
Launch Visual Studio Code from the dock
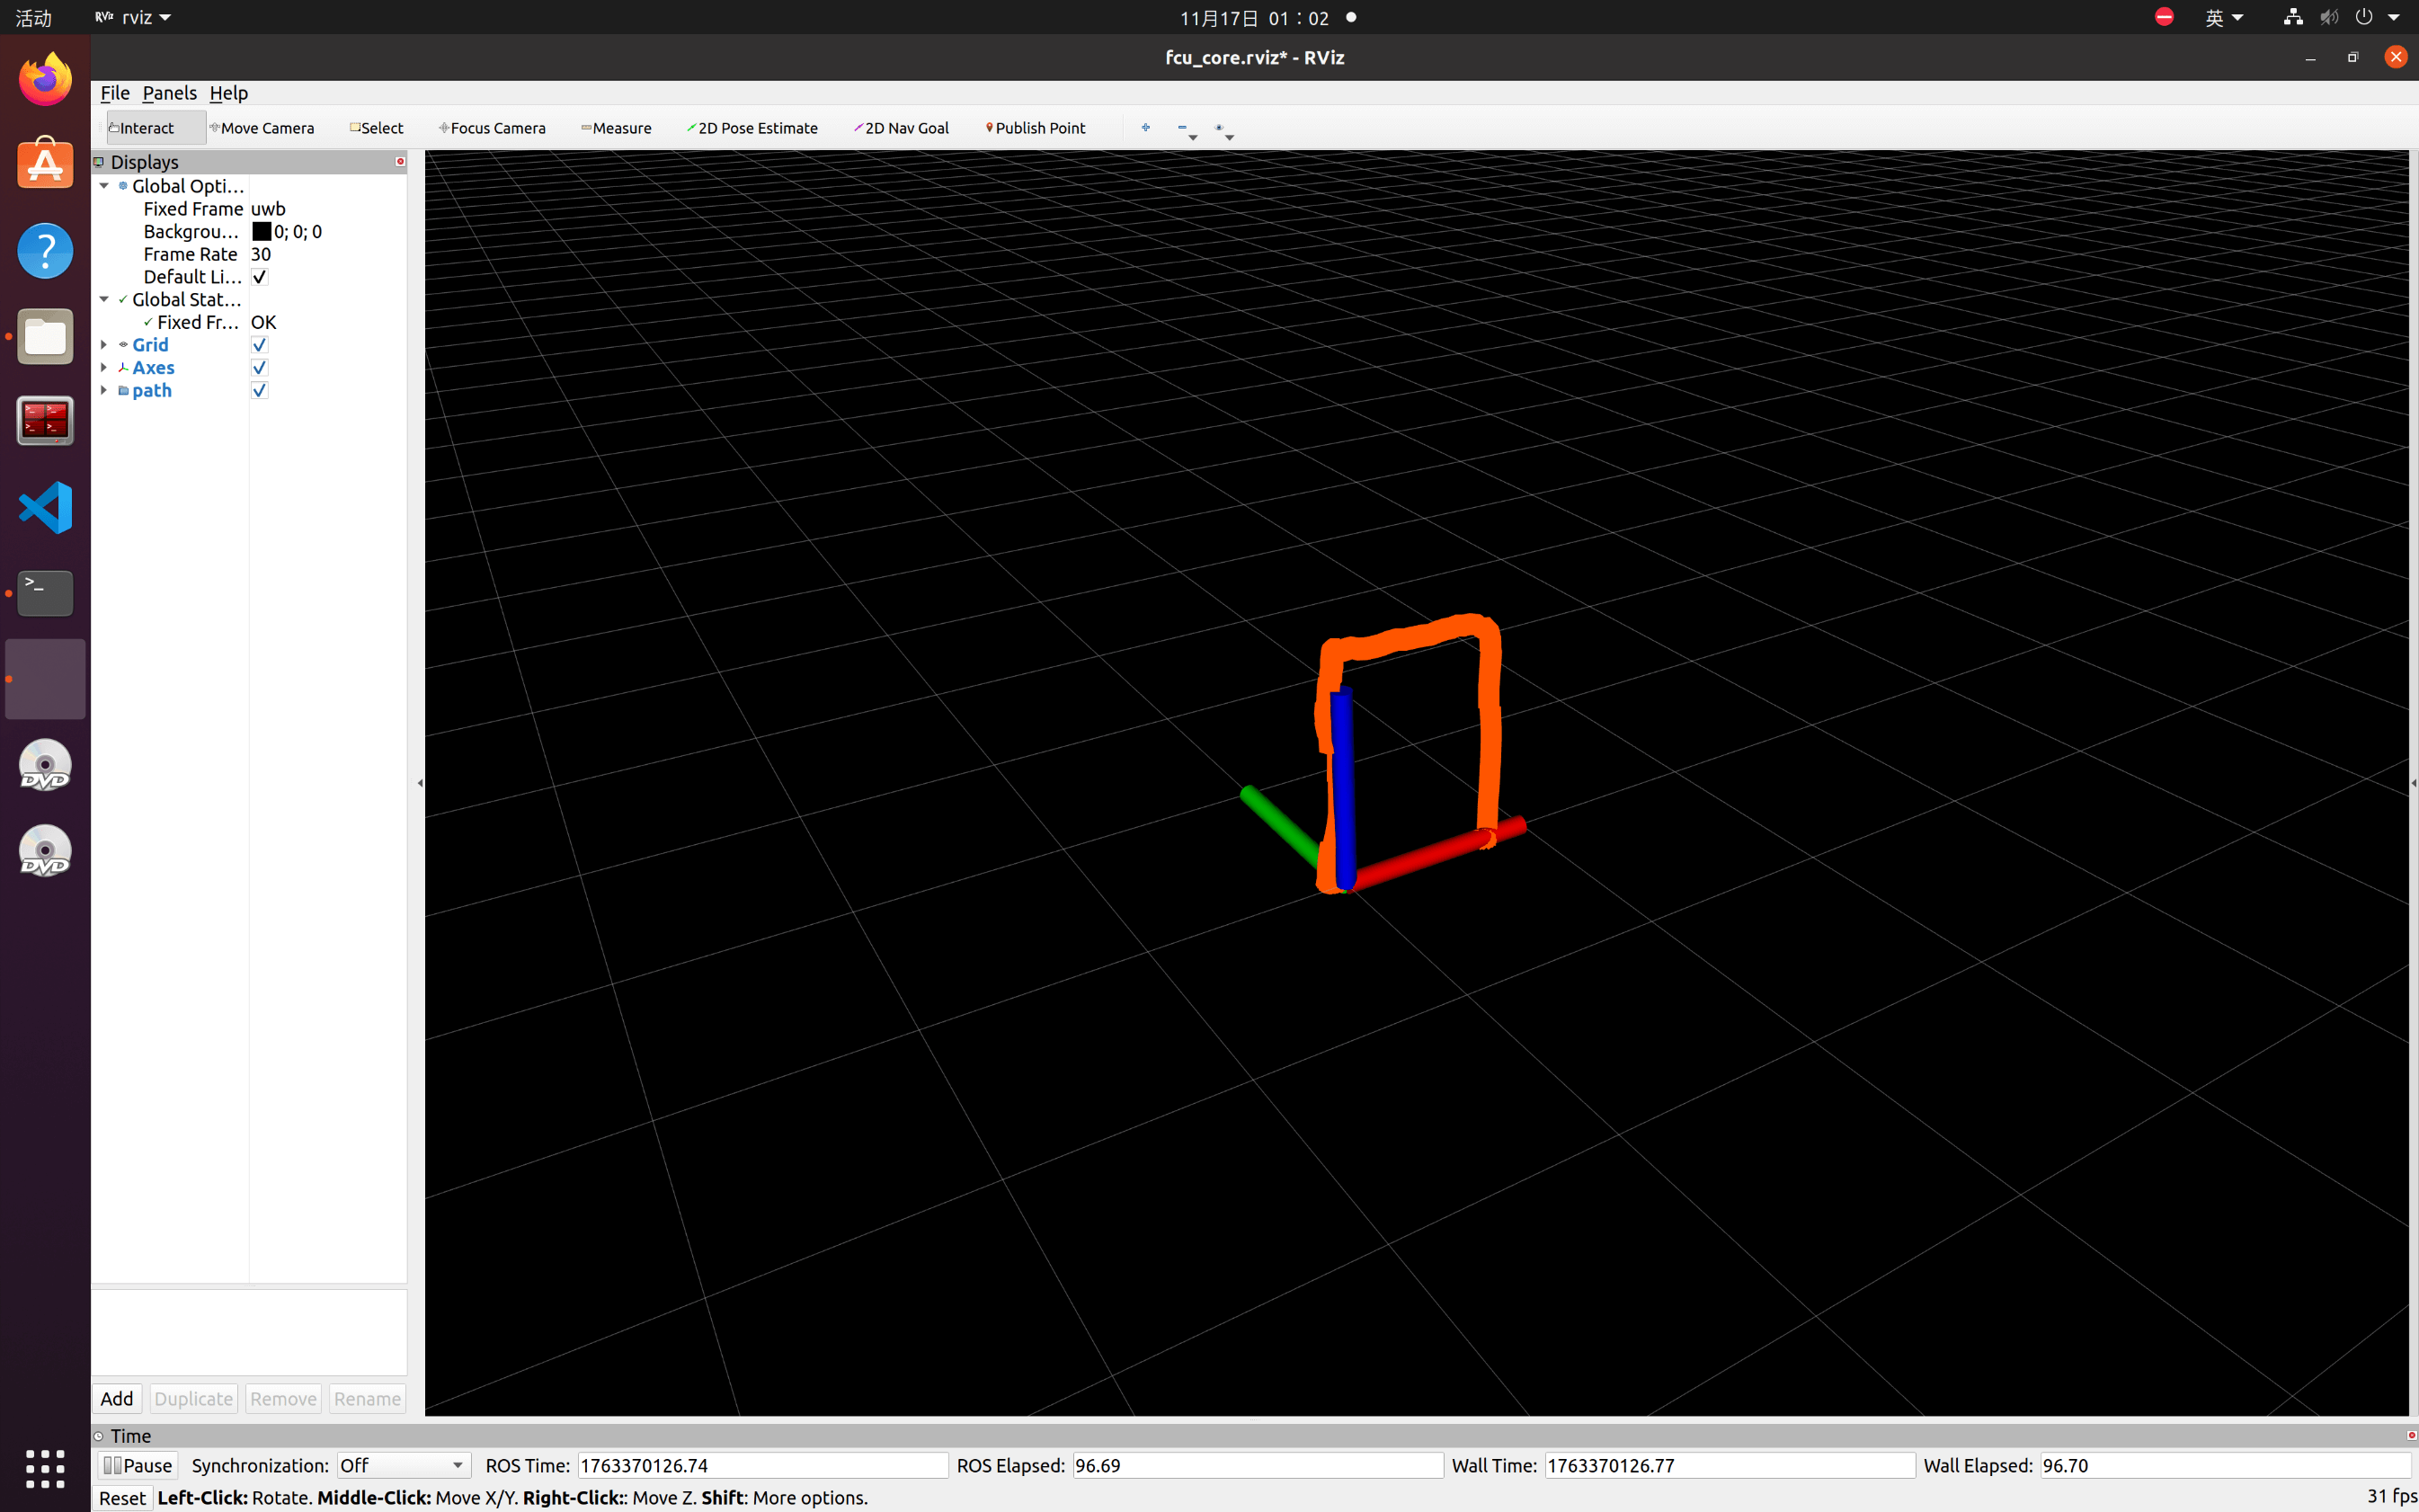[45, 507]
